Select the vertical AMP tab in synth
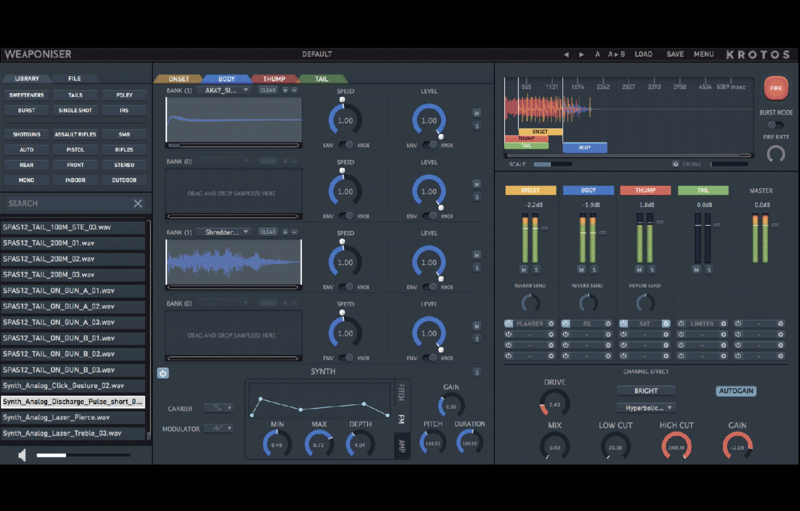Viewport: 800px width, 511px height. [x=402, y=445]
